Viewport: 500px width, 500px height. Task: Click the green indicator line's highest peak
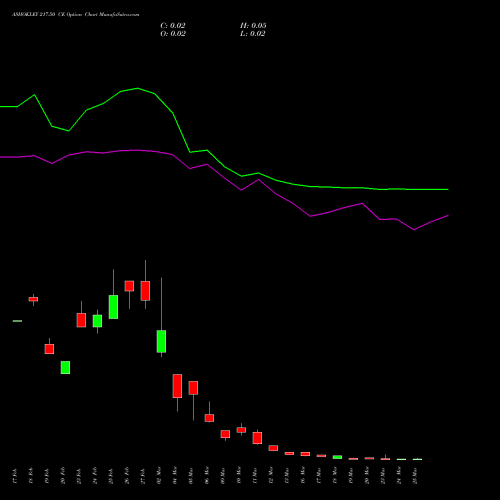click(138, 88)
